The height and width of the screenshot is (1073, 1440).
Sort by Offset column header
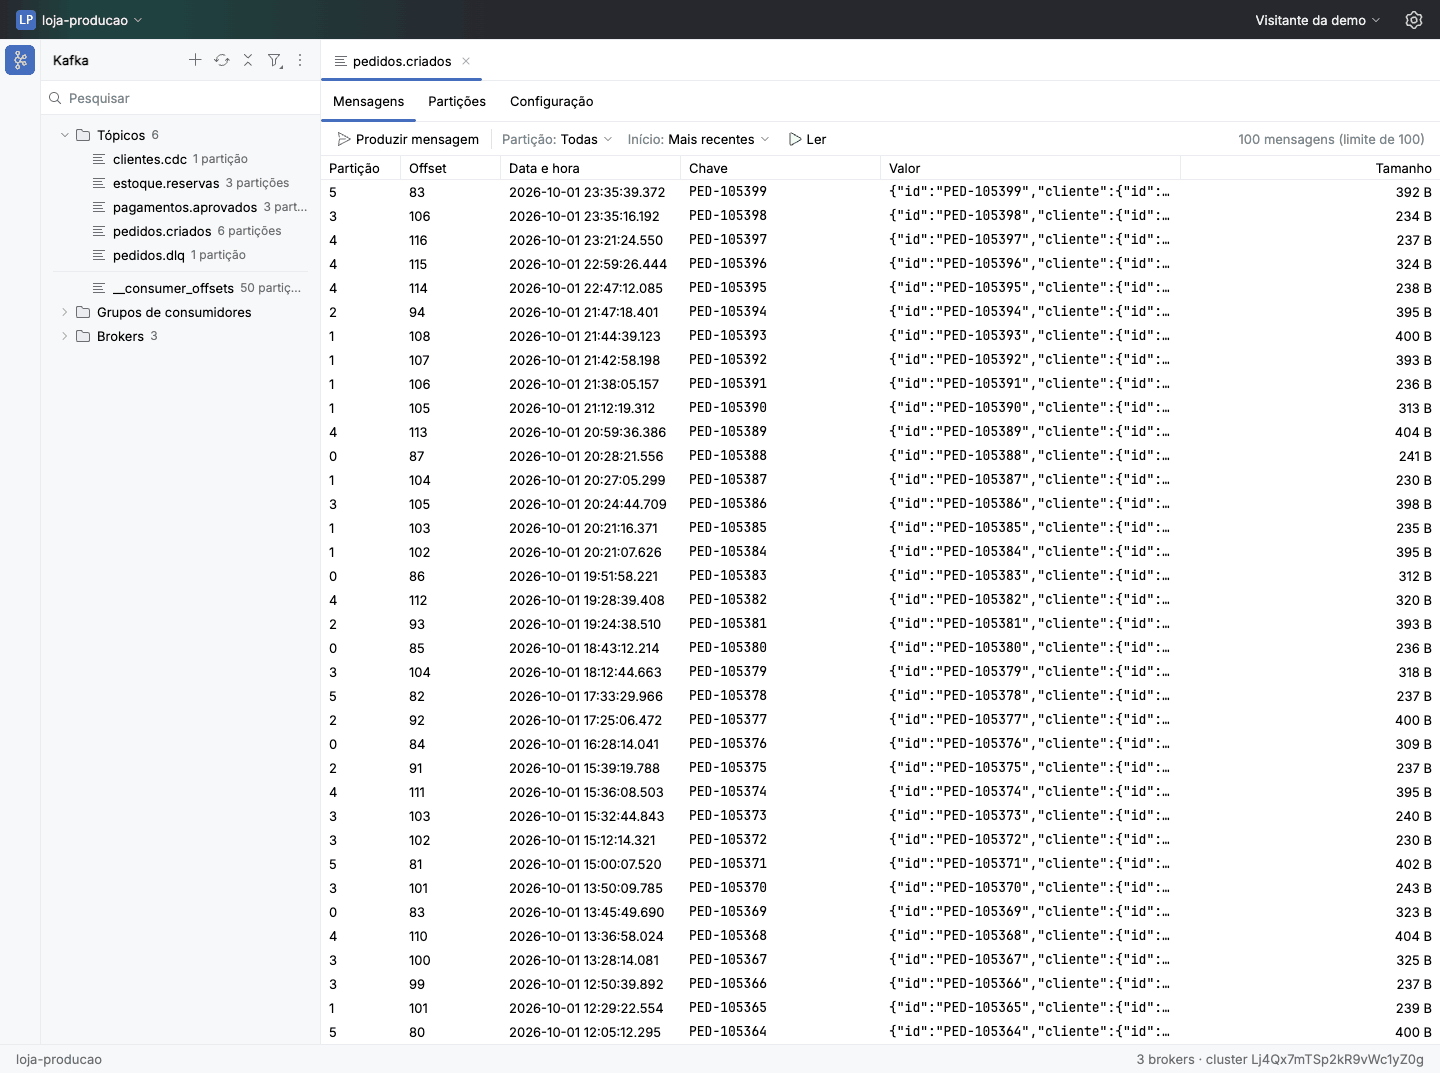(x=450, y=168)
